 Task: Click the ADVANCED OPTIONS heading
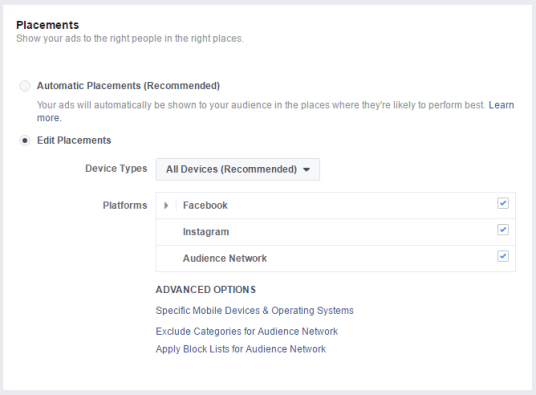205,290
